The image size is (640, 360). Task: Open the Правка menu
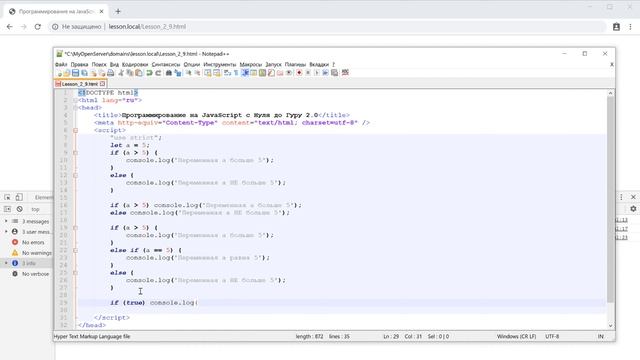79,64
